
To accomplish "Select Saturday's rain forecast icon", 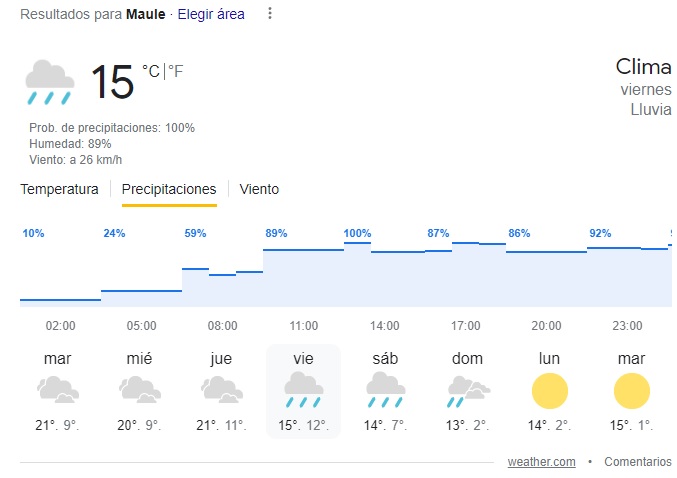I will [x=385, y=389].
